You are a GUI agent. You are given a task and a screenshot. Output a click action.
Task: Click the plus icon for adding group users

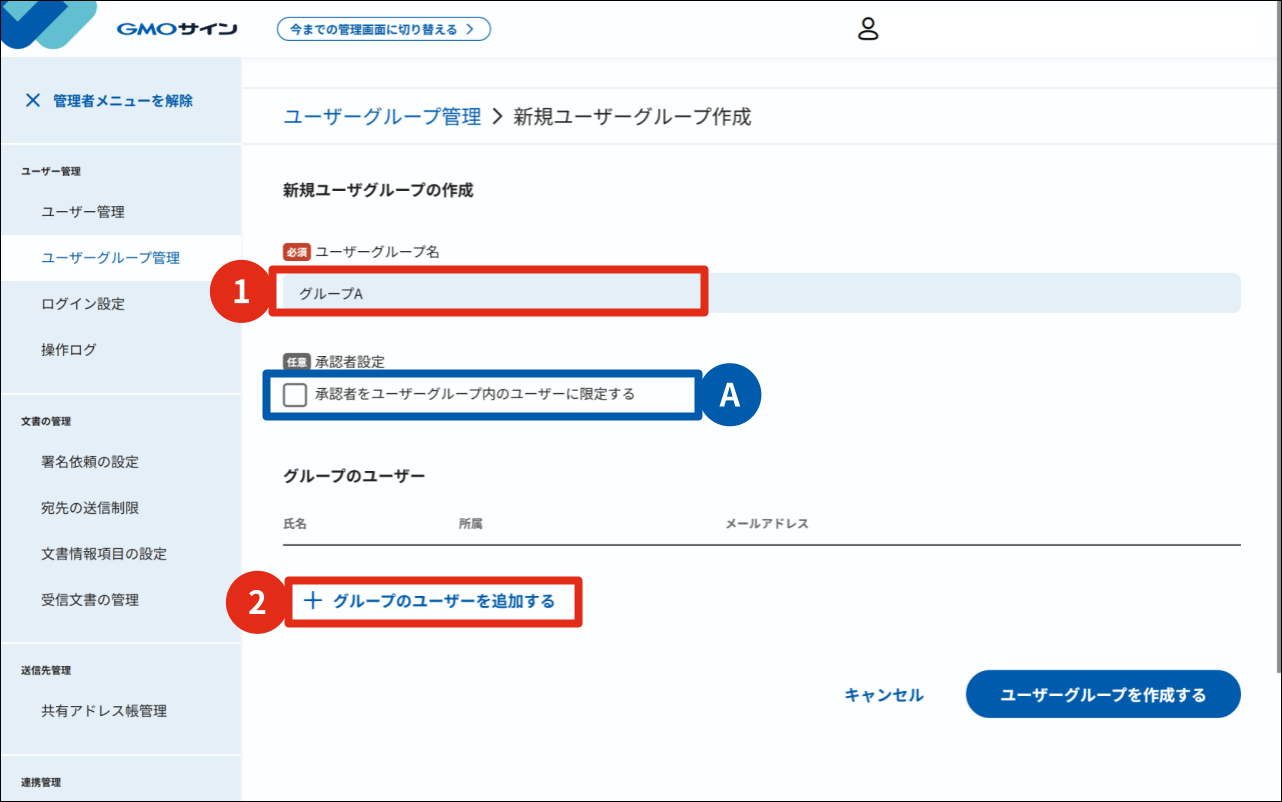pos(313,601)
